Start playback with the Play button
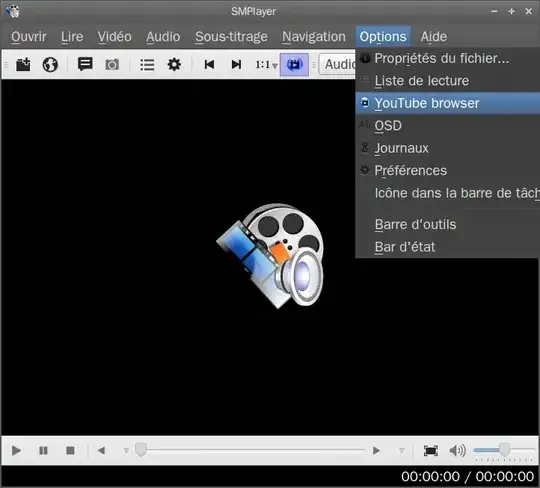This screenshot has height=488, width=540. point(16,450)
